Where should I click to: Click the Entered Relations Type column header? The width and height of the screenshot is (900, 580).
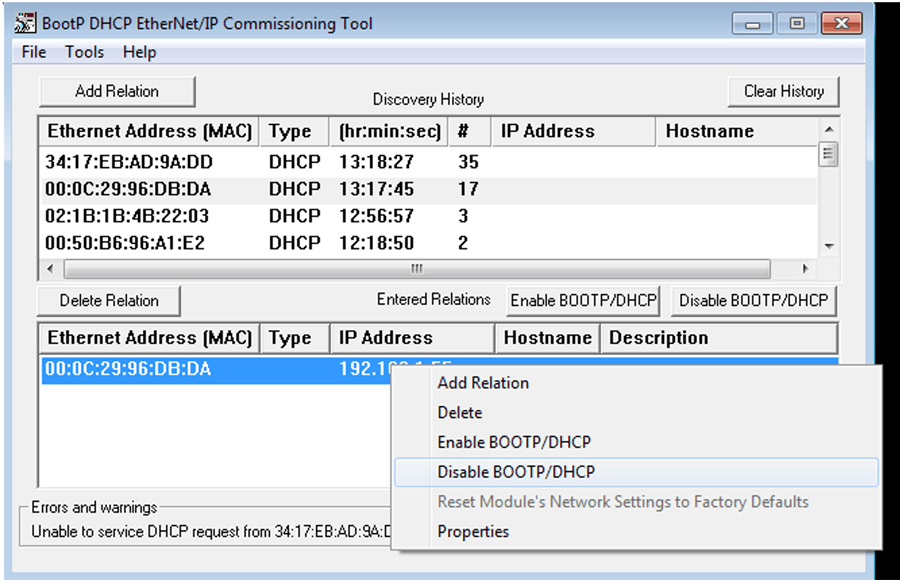(x=294, y=338)
